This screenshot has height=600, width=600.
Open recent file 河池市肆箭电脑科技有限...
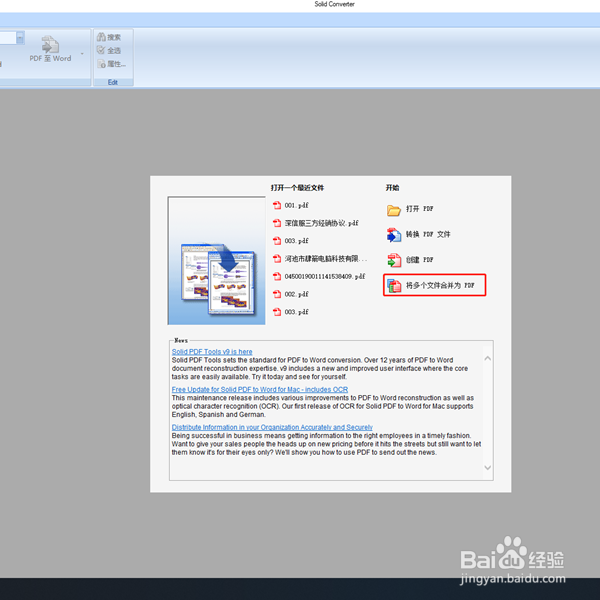pos(325,259)
